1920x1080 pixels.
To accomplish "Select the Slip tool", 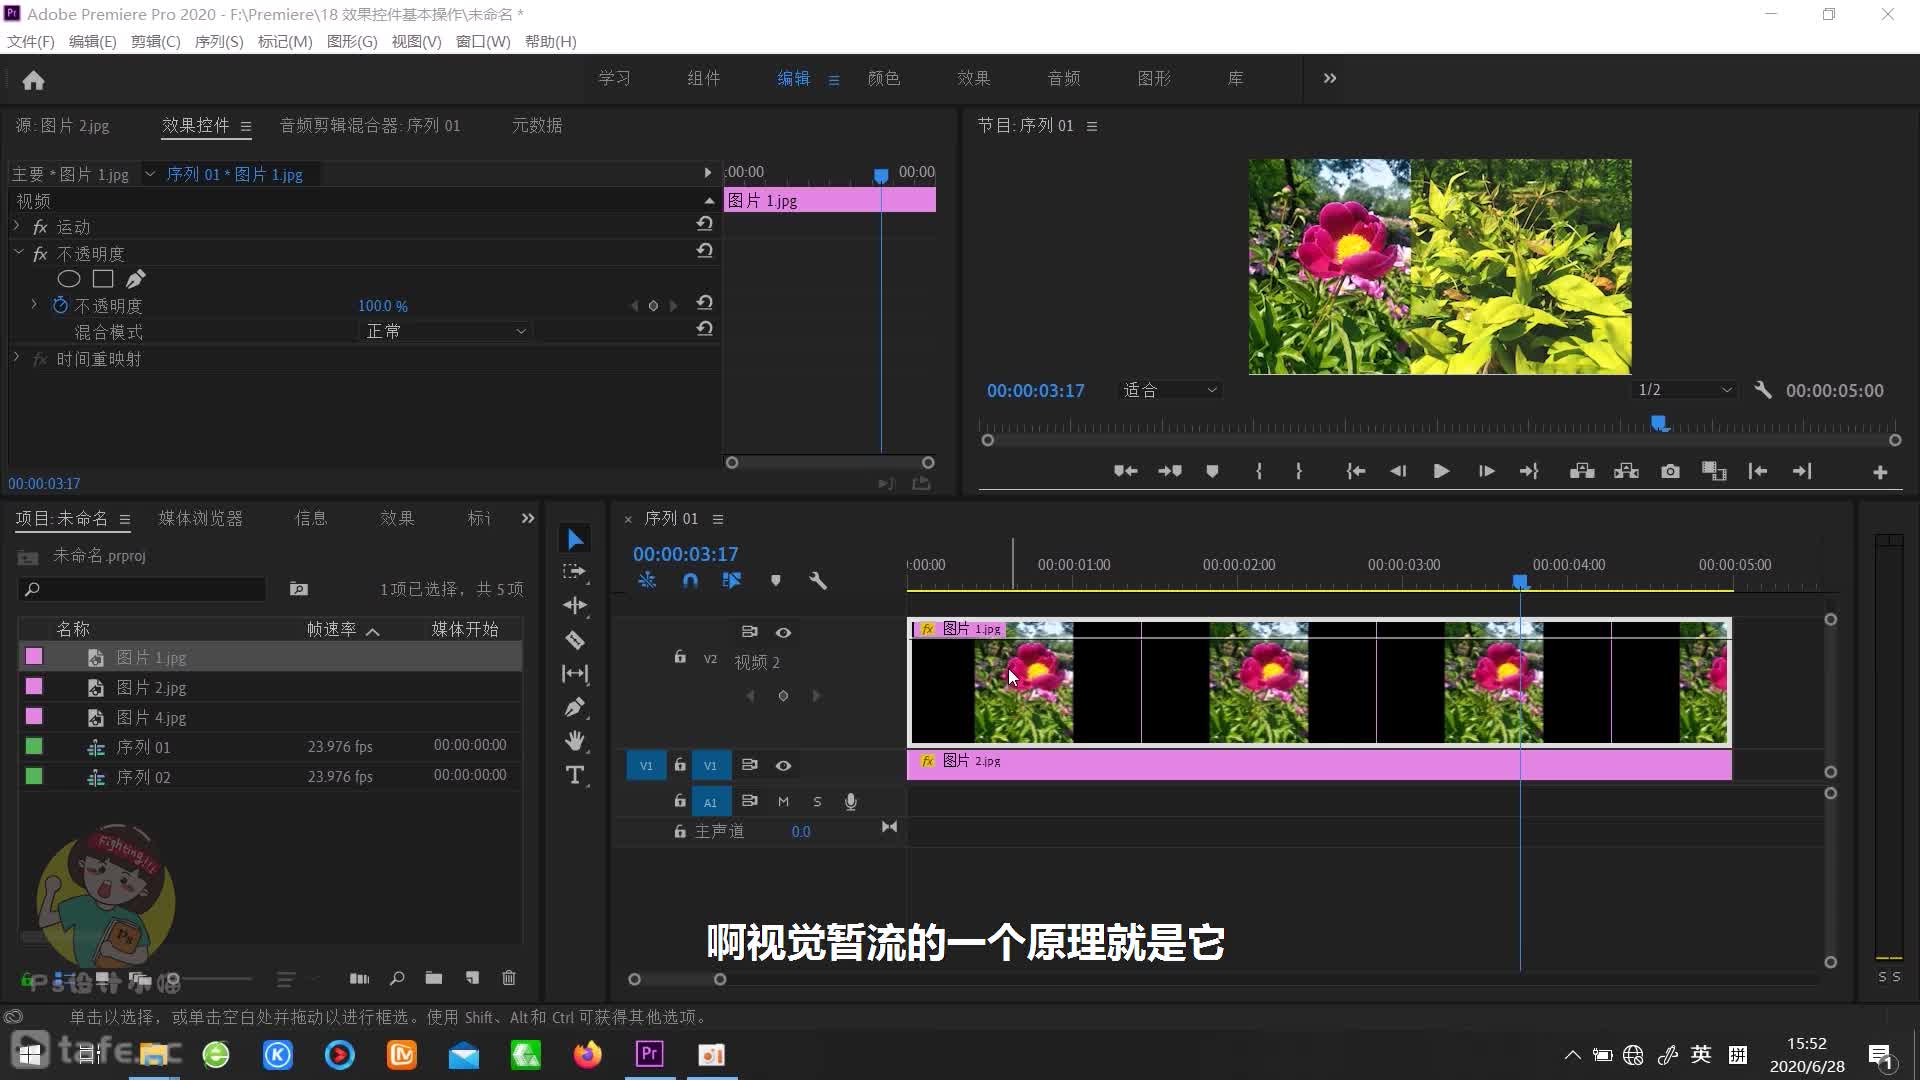I will tap(575, 674).
